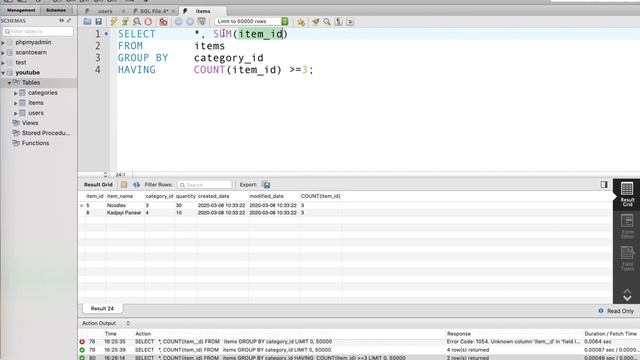Close the SQL File 4* tab
Viewport: 640px width, 360px height.
pos(173,11)
